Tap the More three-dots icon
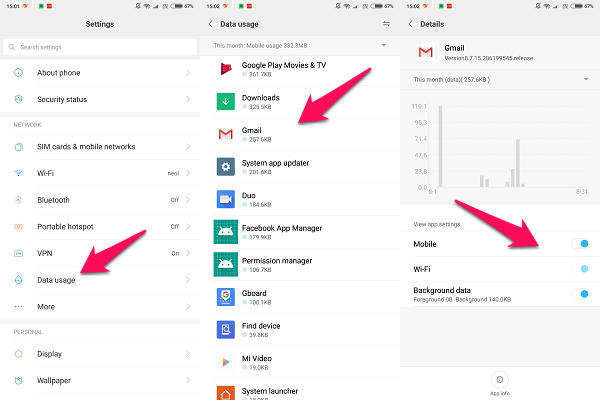This screenshot has height=400, width=600. [18, 306]
